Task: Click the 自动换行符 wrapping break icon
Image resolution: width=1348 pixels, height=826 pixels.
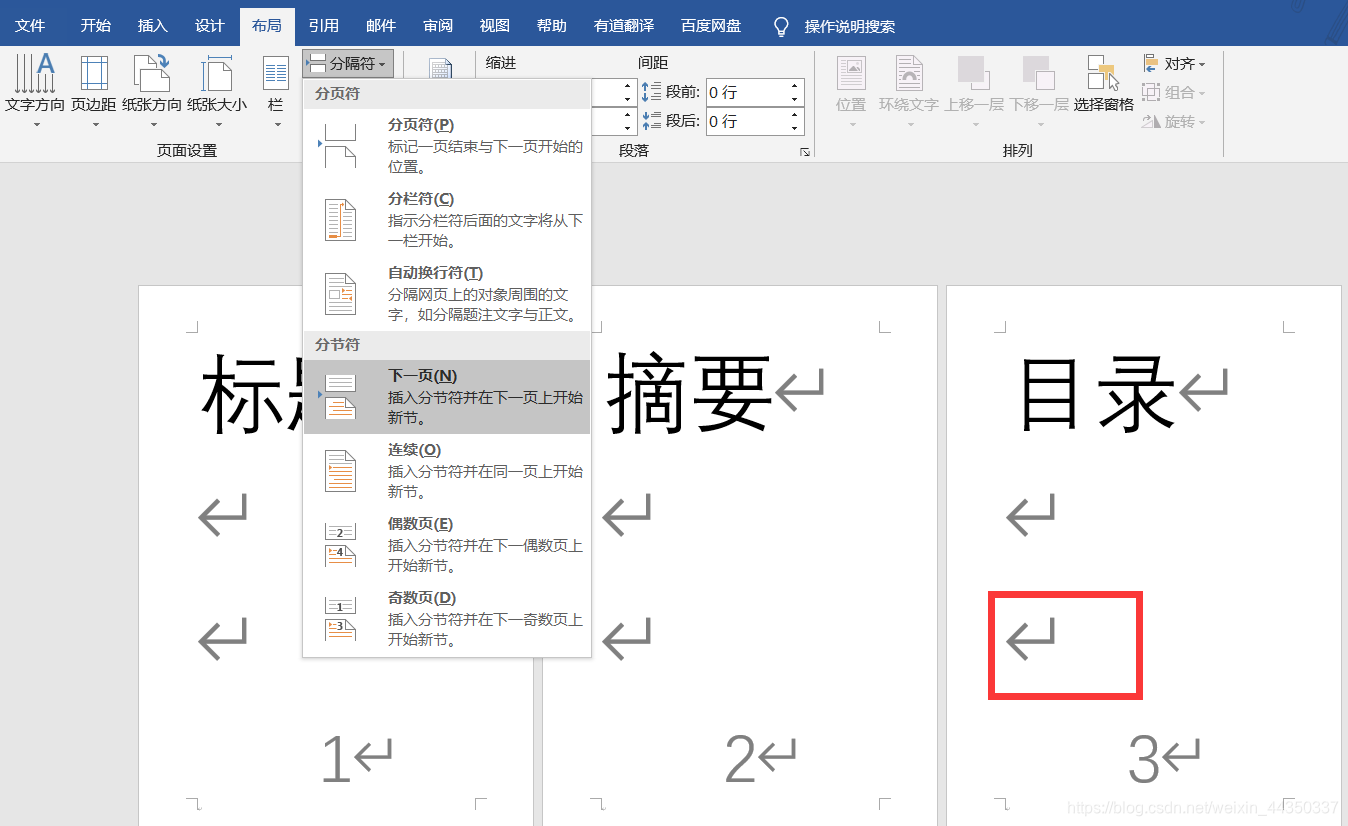Action: click(x=340, y=294)
